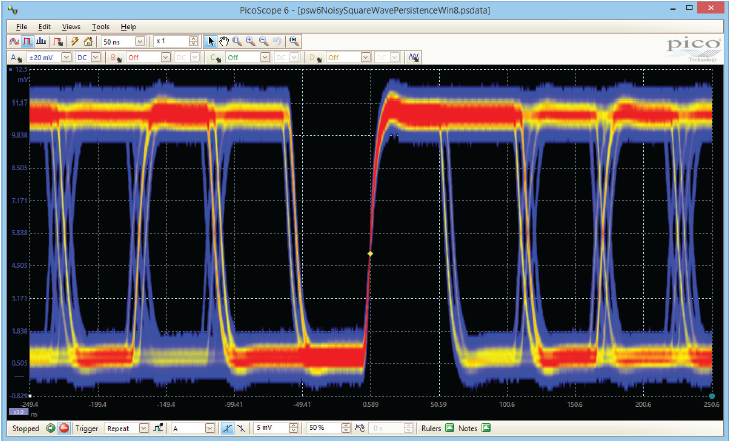Open the Math channels button
The height and width of the screenshot is (442, 729).
[414, 57]
